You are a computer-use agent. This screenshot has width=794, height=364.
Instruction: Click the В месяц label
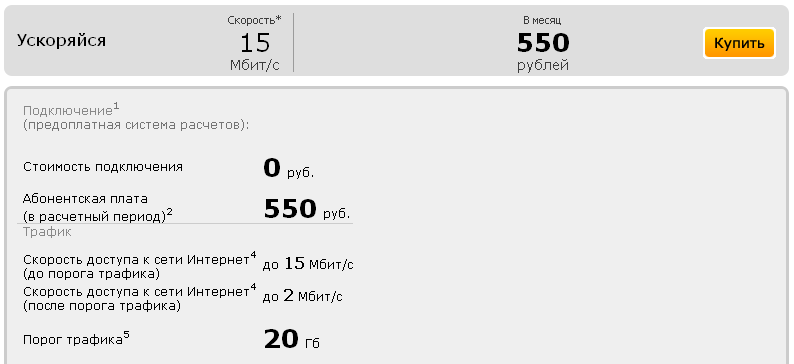coord(542,20)
